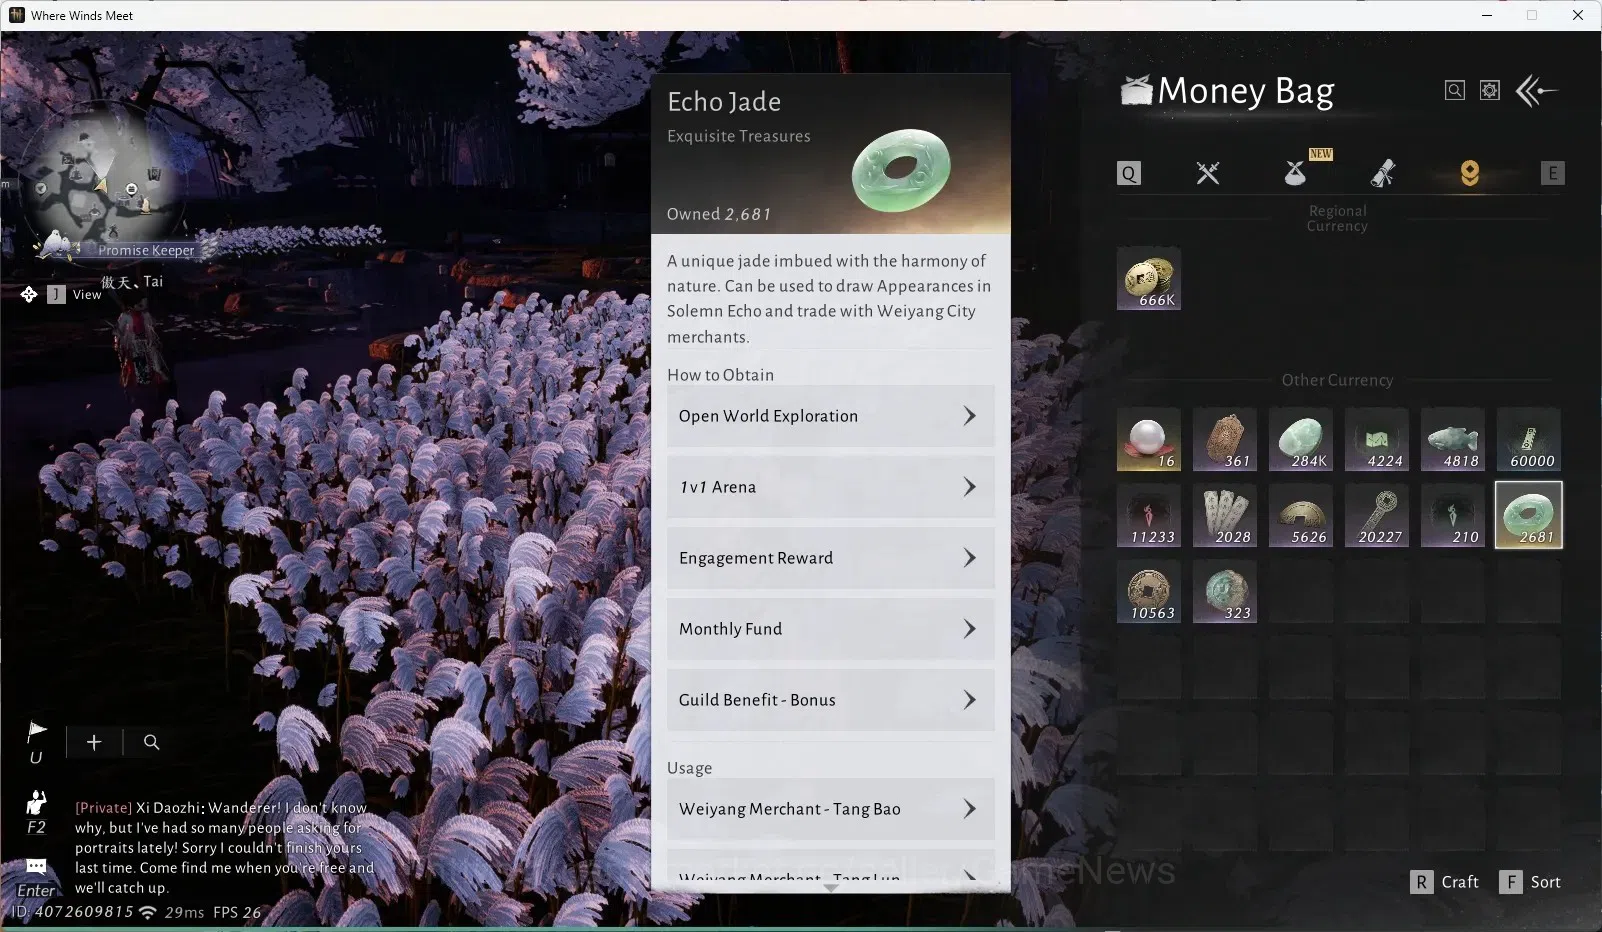
Task: Expand the Monthly Fund obtain option
Action: (830, 629)
